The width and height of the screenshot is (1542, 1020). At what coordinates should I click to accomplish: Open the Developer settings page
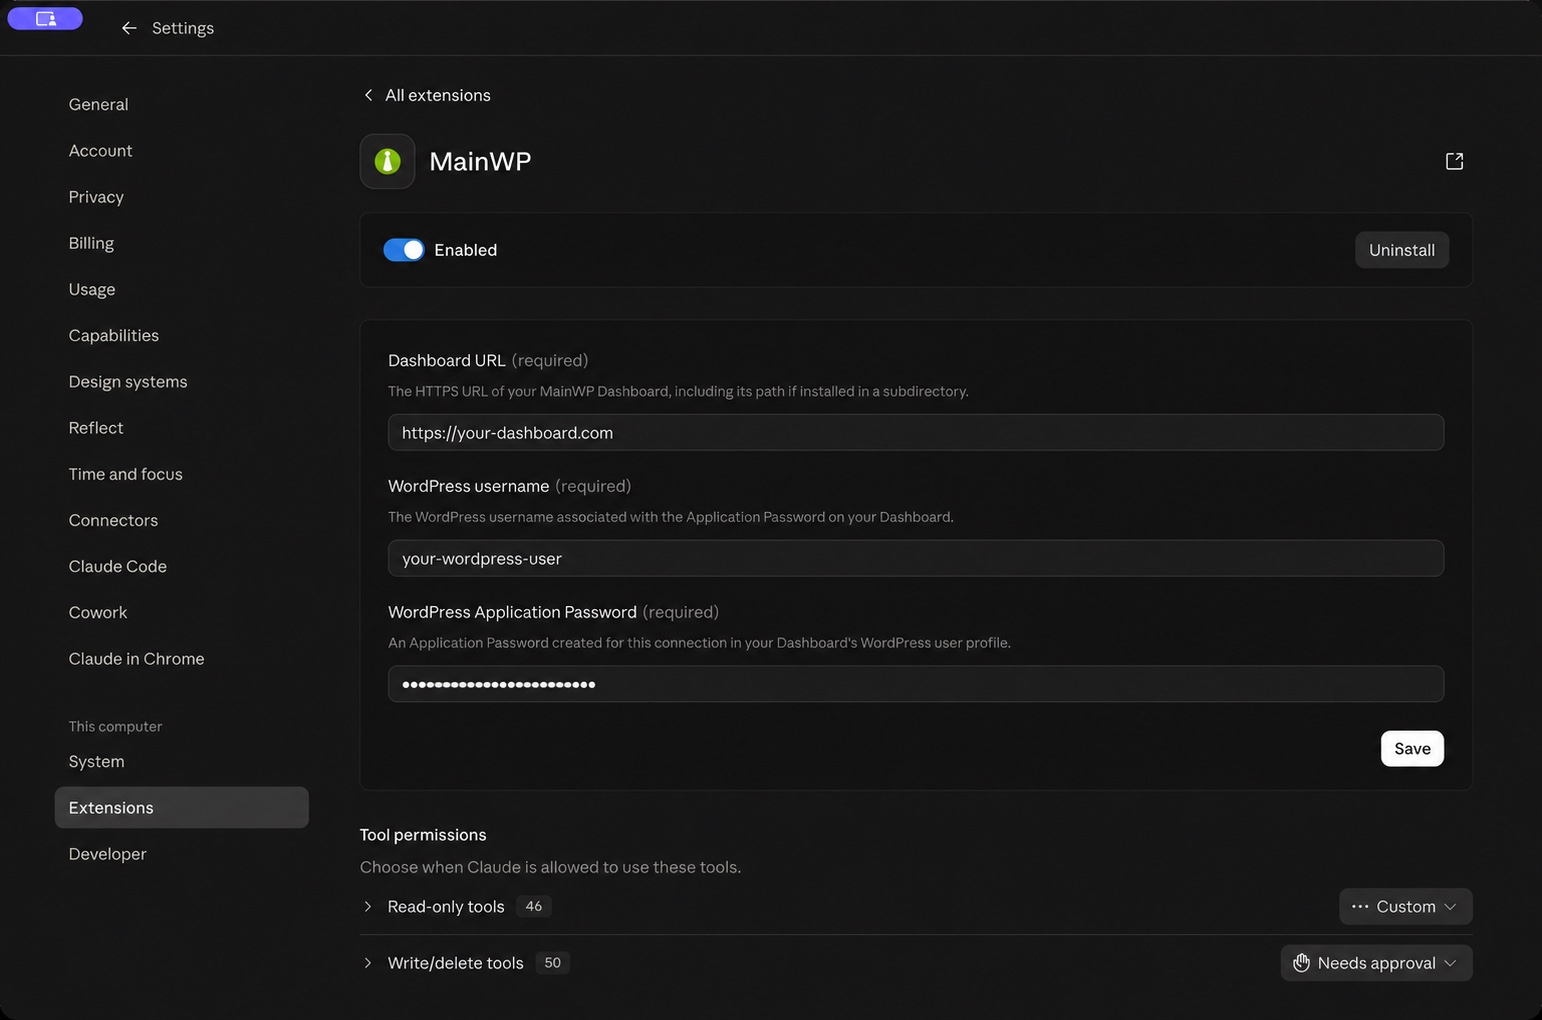108,854
